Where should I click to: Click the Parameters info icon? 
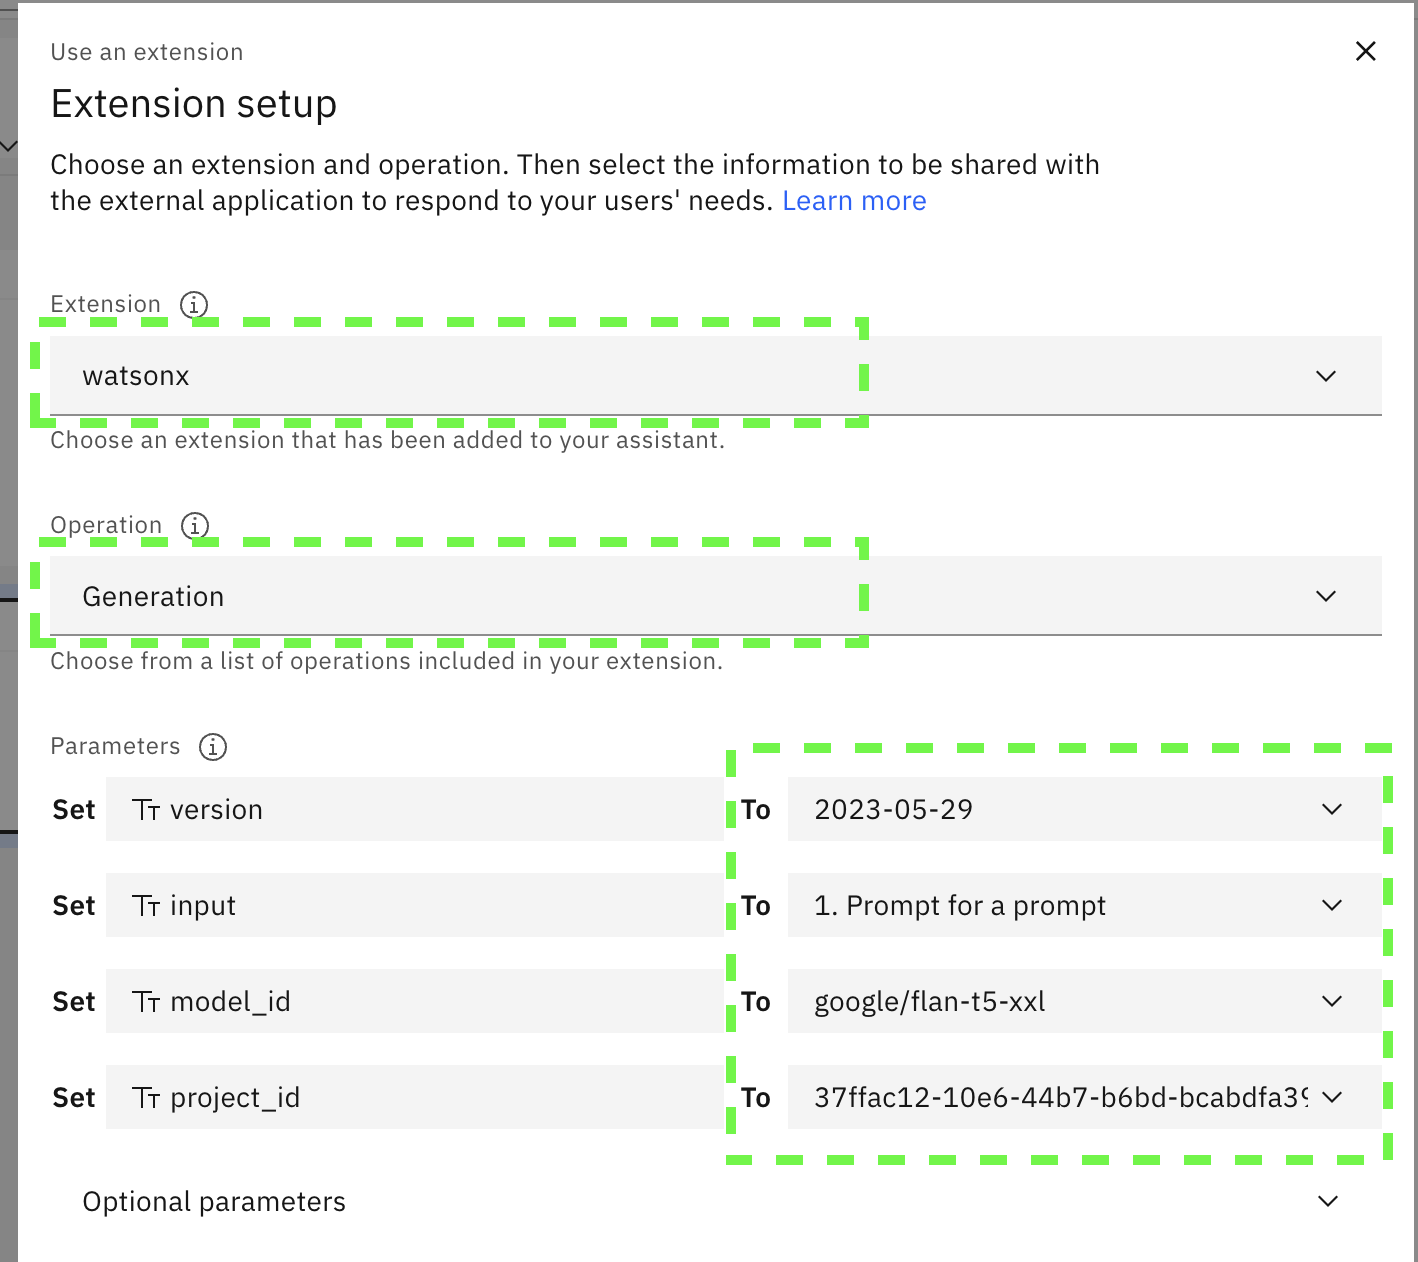tap(213, 746)
